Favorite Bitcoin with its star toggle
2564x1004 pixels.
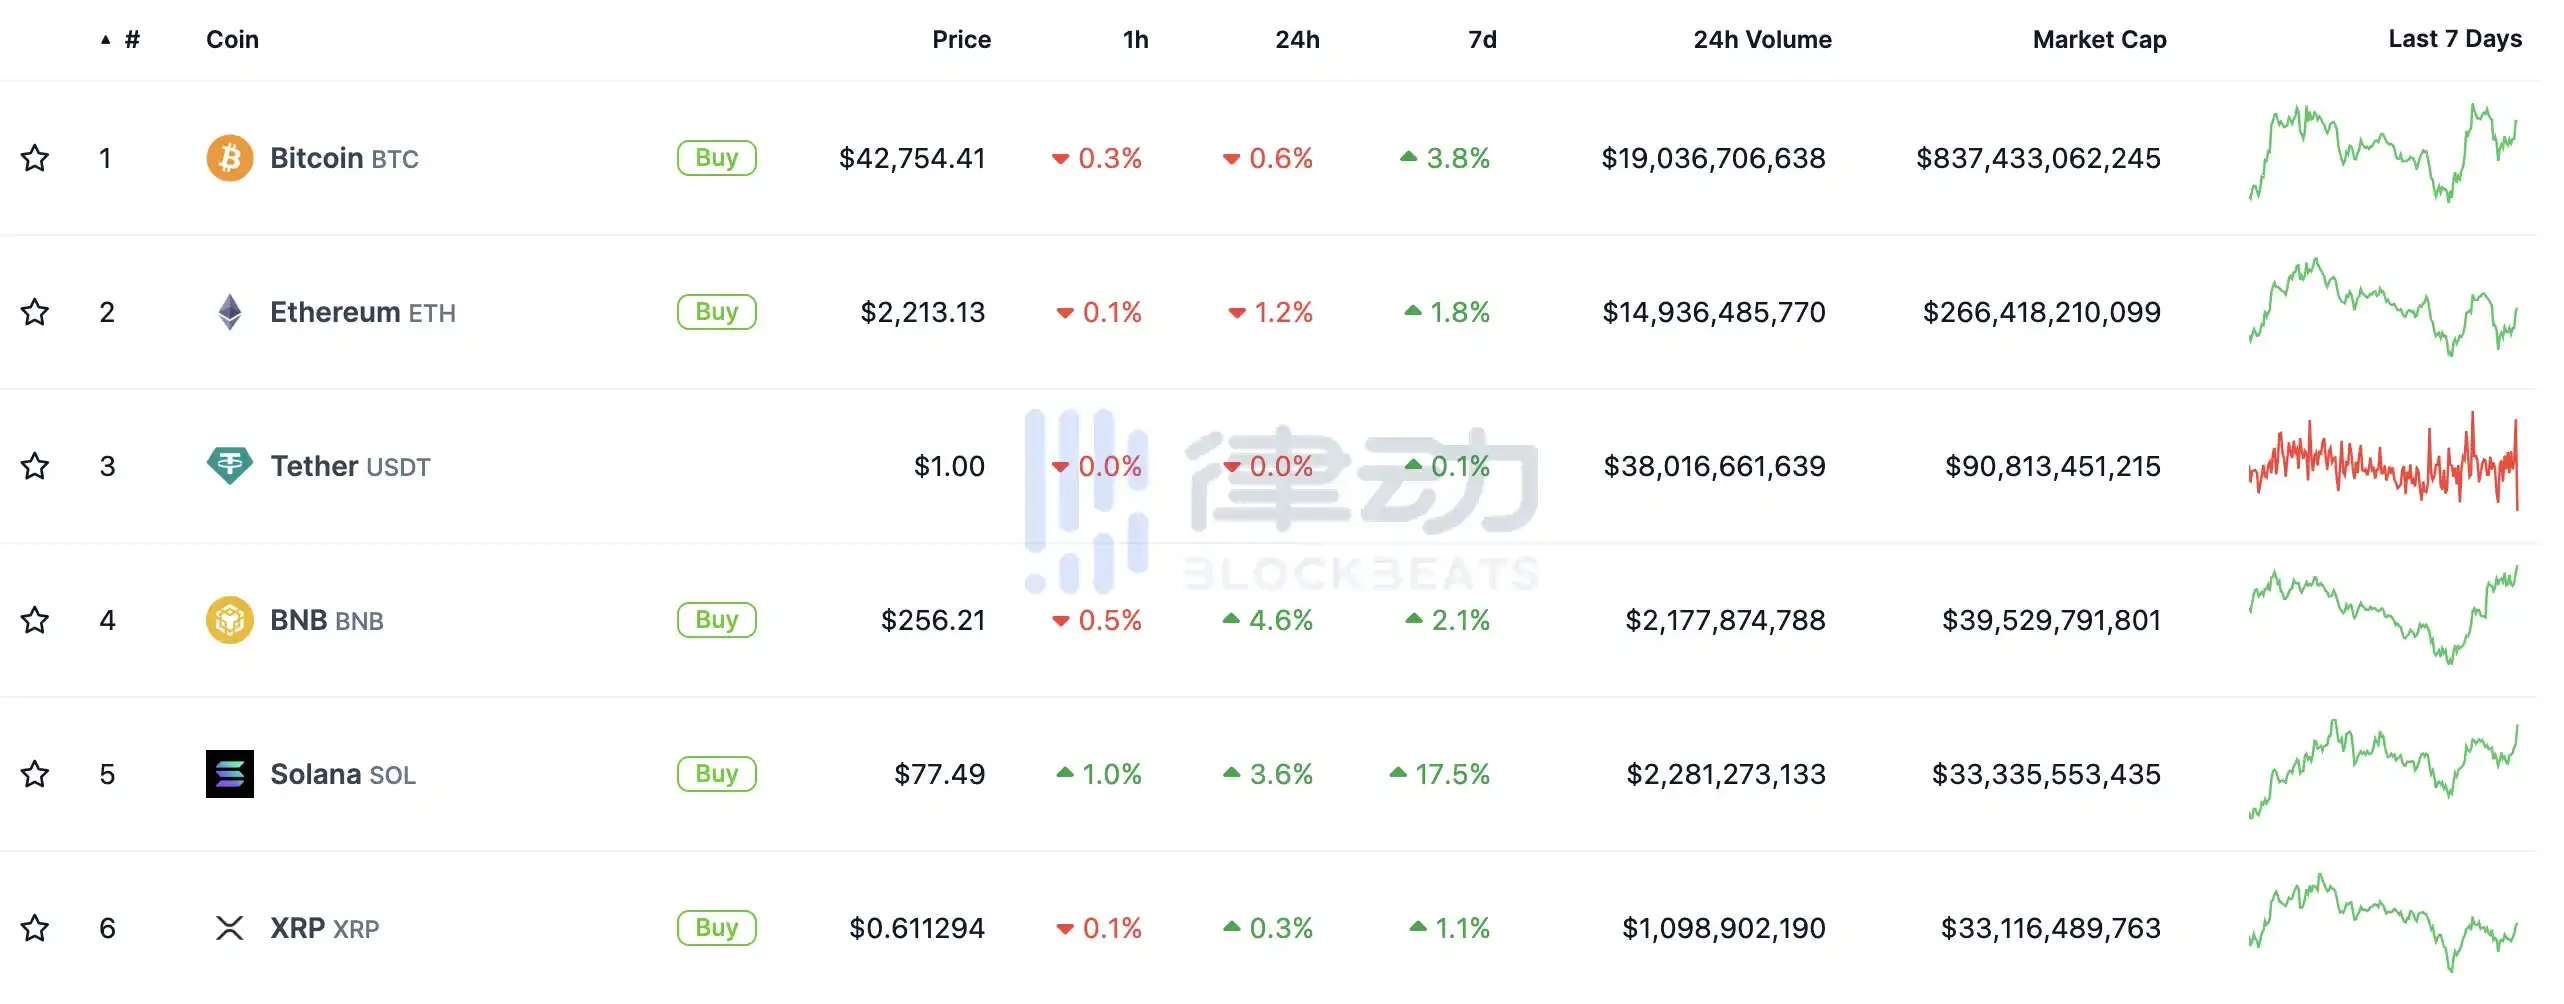pos(35,158)
